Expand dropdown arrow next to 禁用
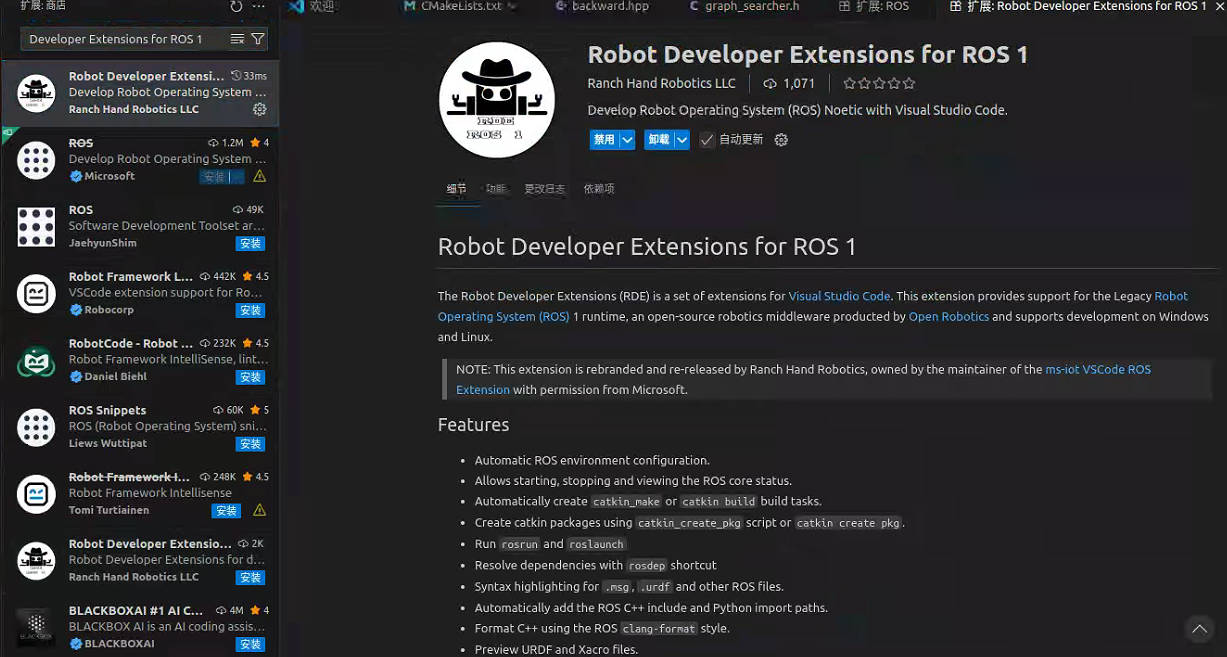1227x657 pixels. click(x=627, y=140)
